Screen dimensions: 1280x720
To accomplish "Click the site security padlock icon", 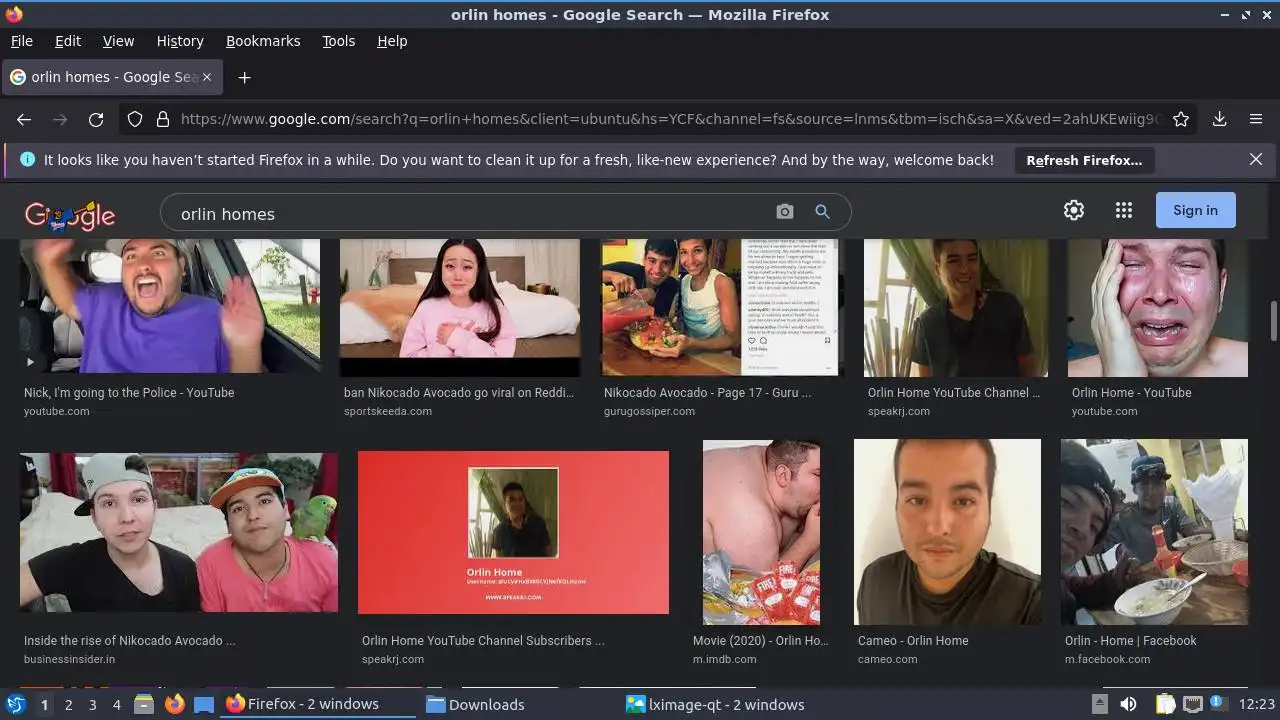I will (x=163, y=119).
